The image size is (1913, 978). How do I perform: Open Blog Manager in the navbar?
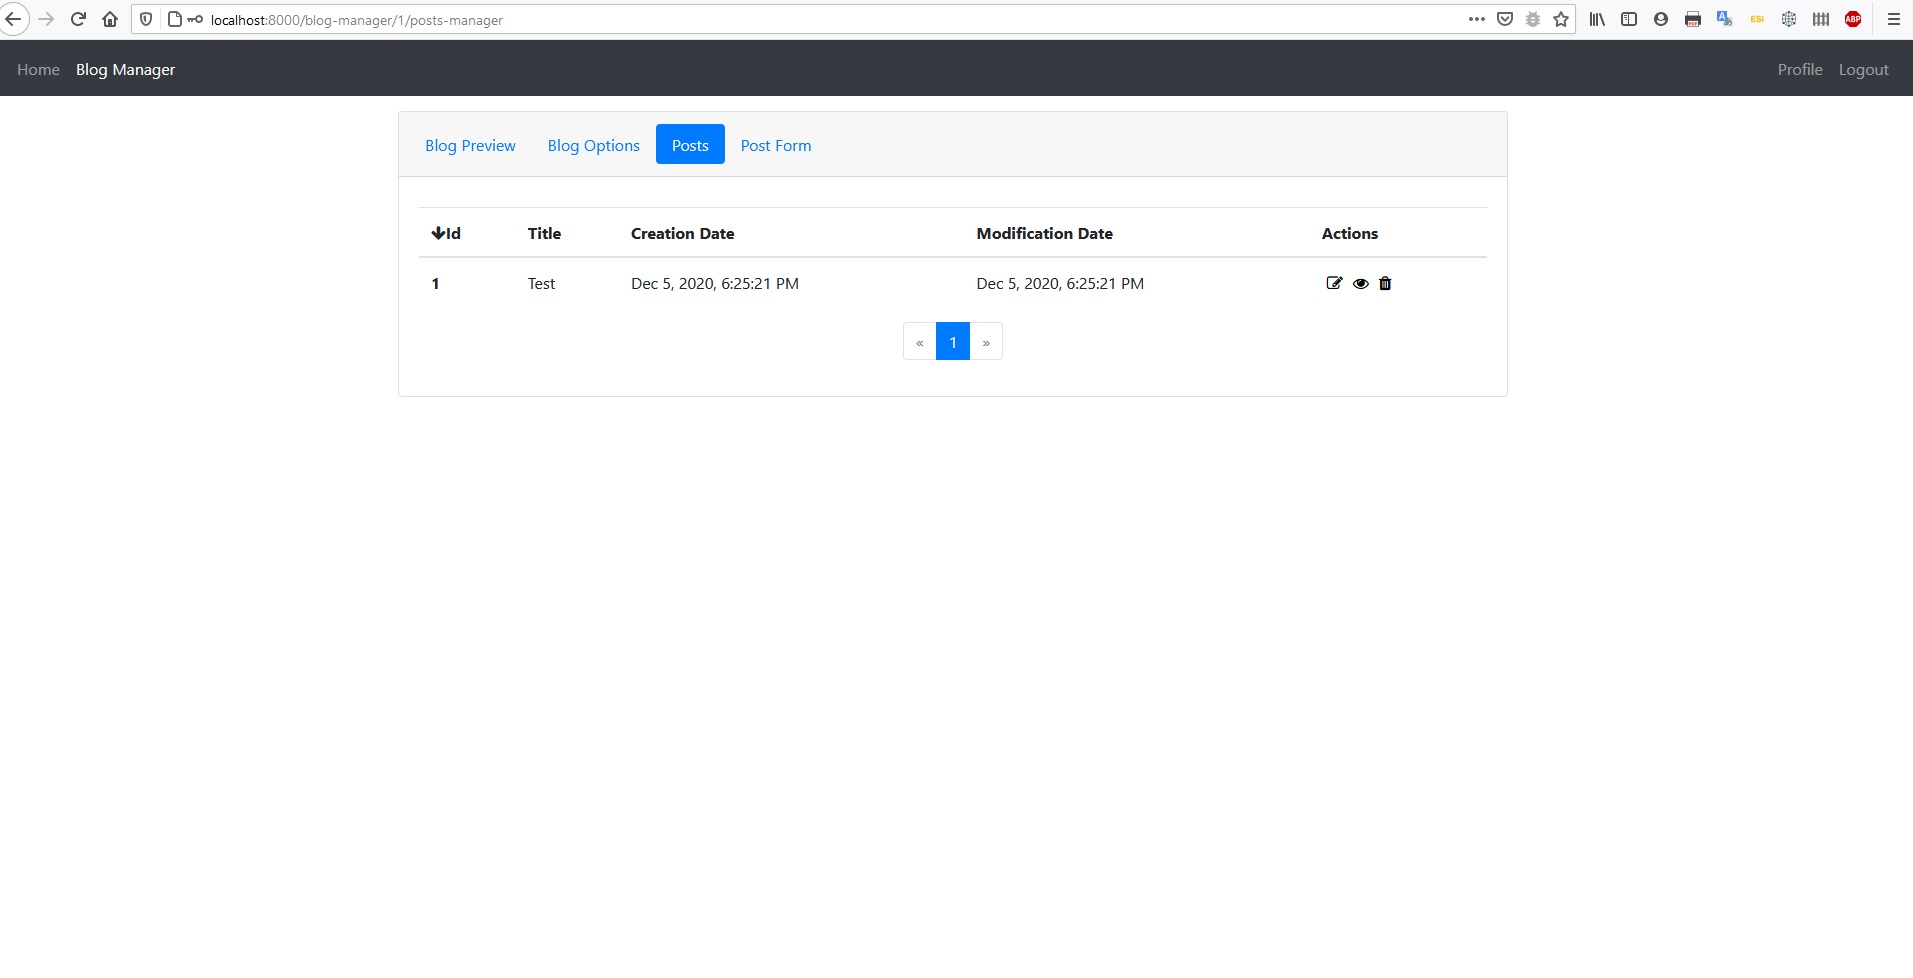[x=125, y=69]
